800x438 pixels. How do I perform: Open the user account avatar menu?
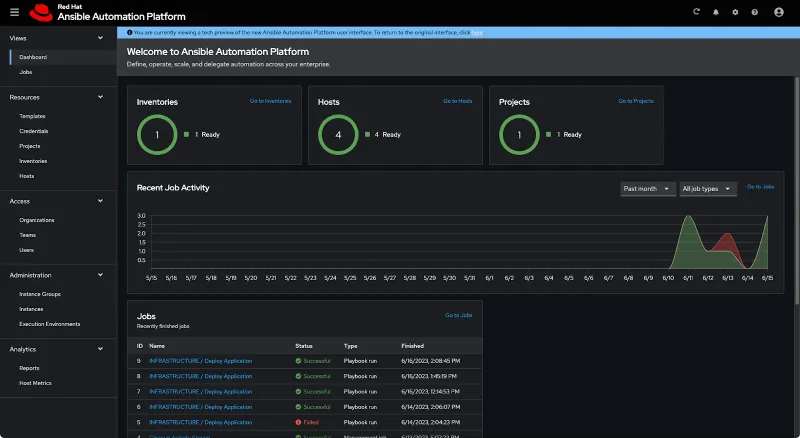[x=779, y=12]
